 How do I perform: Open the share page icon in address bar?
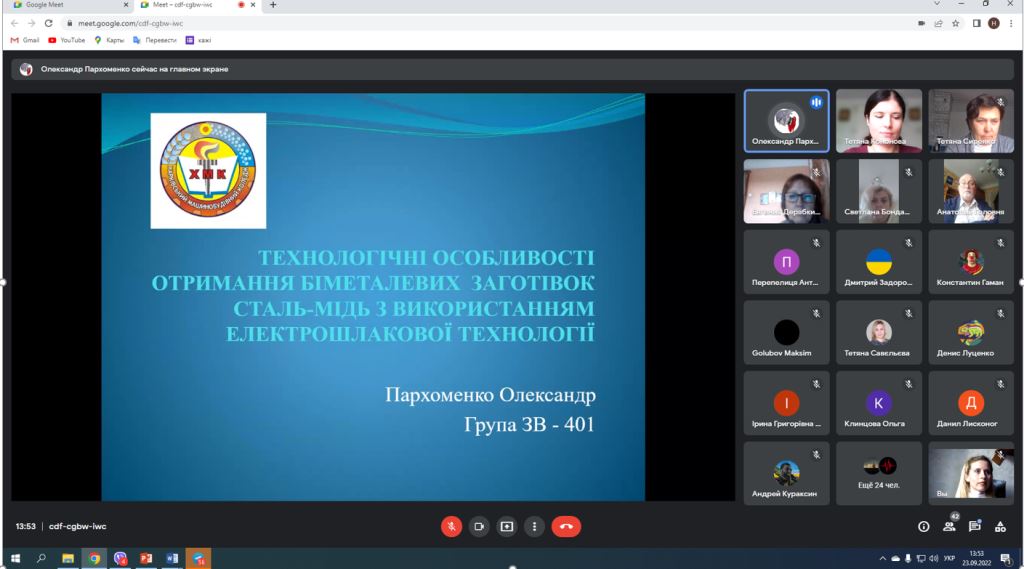pyautogui.click(x=938, y=23)
